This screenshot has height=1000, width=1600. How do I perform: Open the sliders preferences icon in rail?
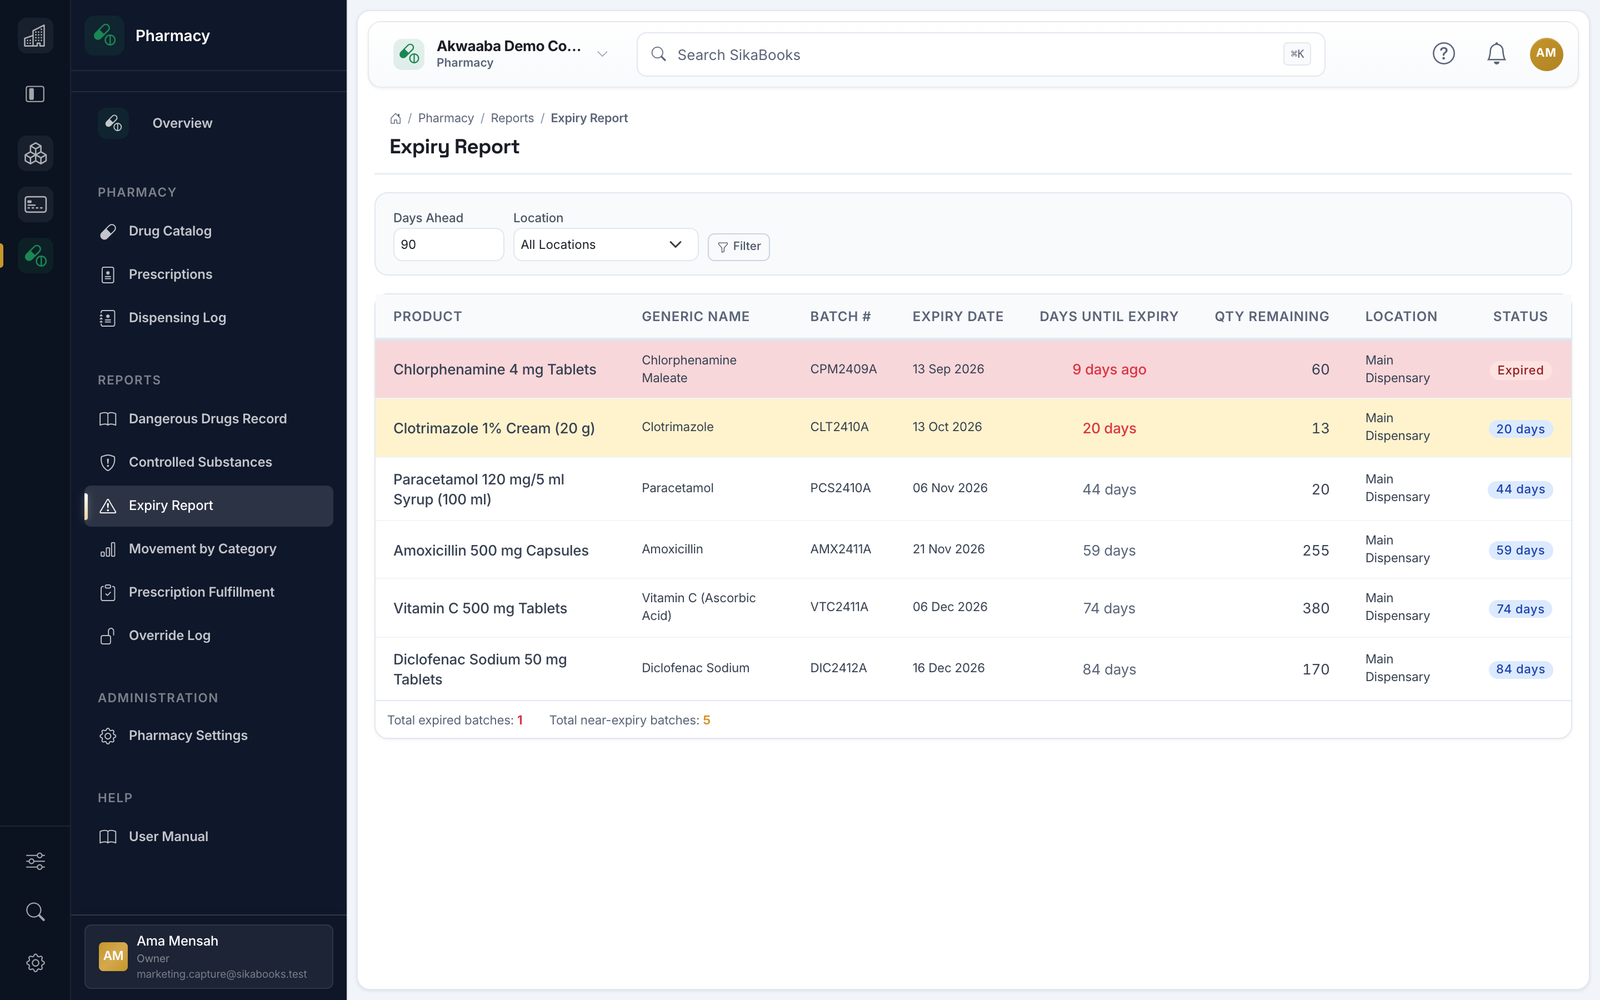35,861
